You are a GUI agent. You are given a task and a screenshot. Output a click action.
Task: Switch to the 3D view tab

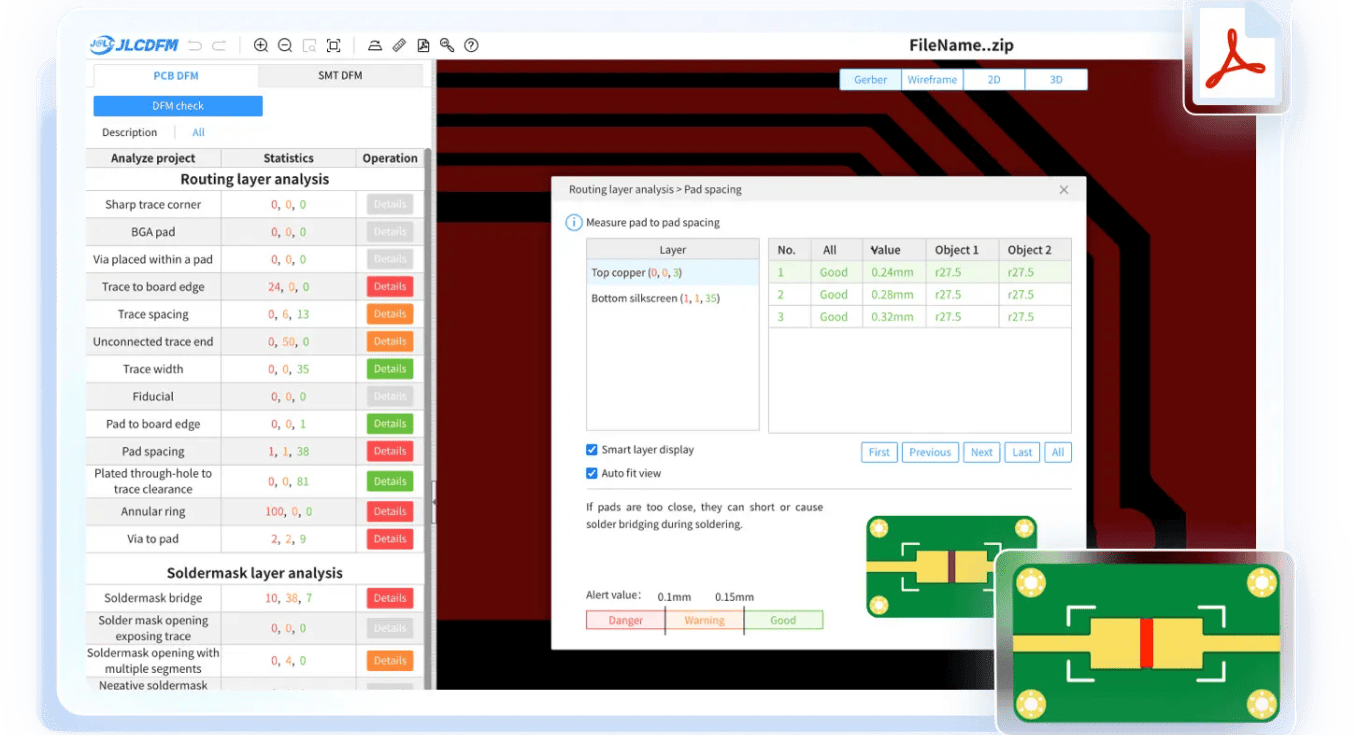pos(1056,80)
